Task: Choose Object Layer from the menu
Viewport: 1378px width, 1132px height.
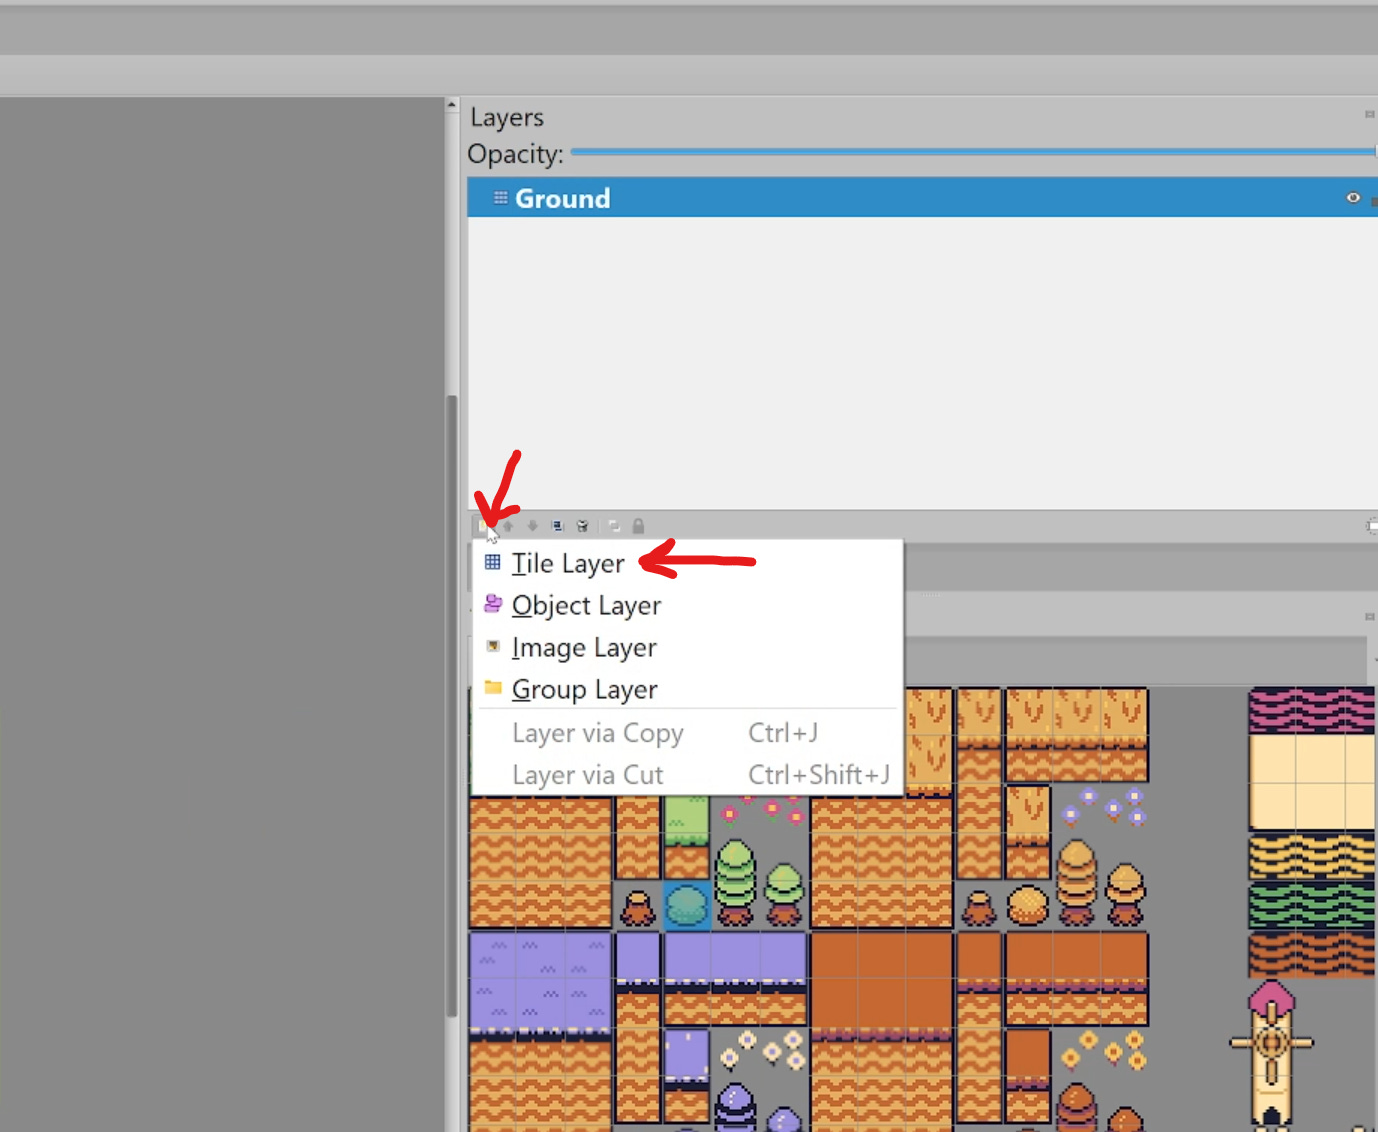Action: click(x=585, y=605)
